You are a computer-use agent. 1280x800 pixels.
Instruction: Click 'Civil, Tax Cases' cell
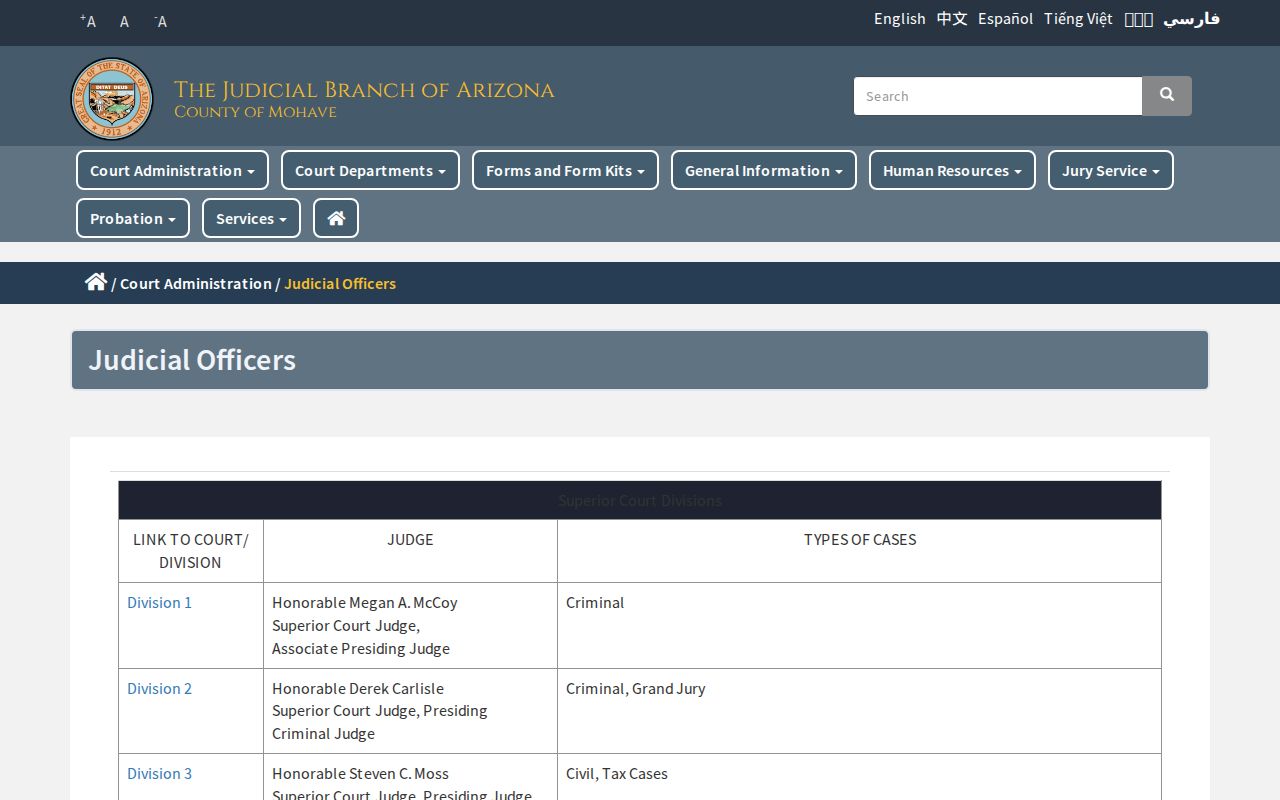[x=859, y=777]
